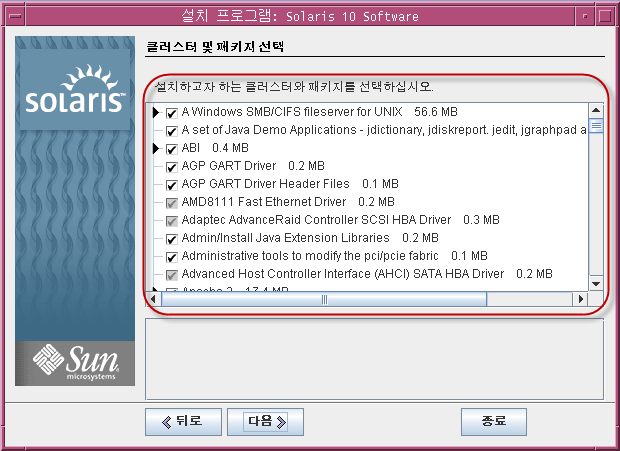Expand the ABI cluster node
This screenshot has width=620, height=451.
point(156,149)
